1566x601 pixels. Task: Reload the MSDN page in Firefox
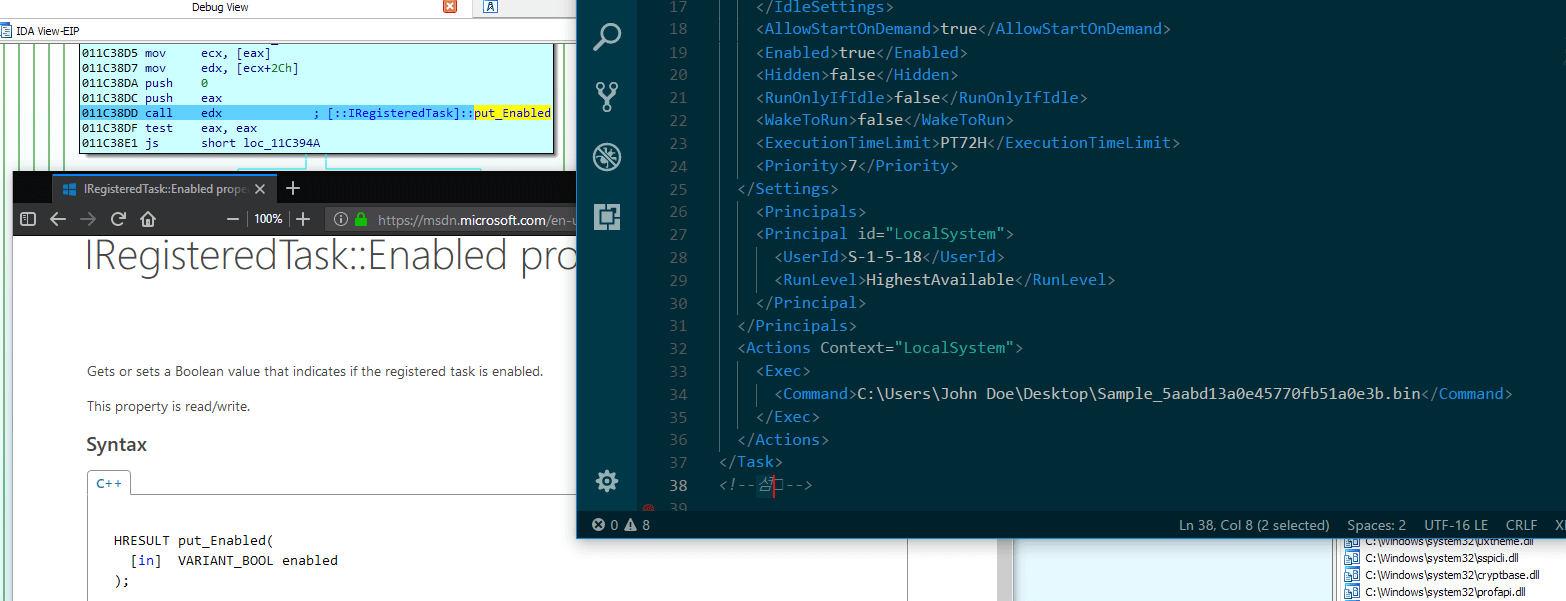(x=118, y=219)
